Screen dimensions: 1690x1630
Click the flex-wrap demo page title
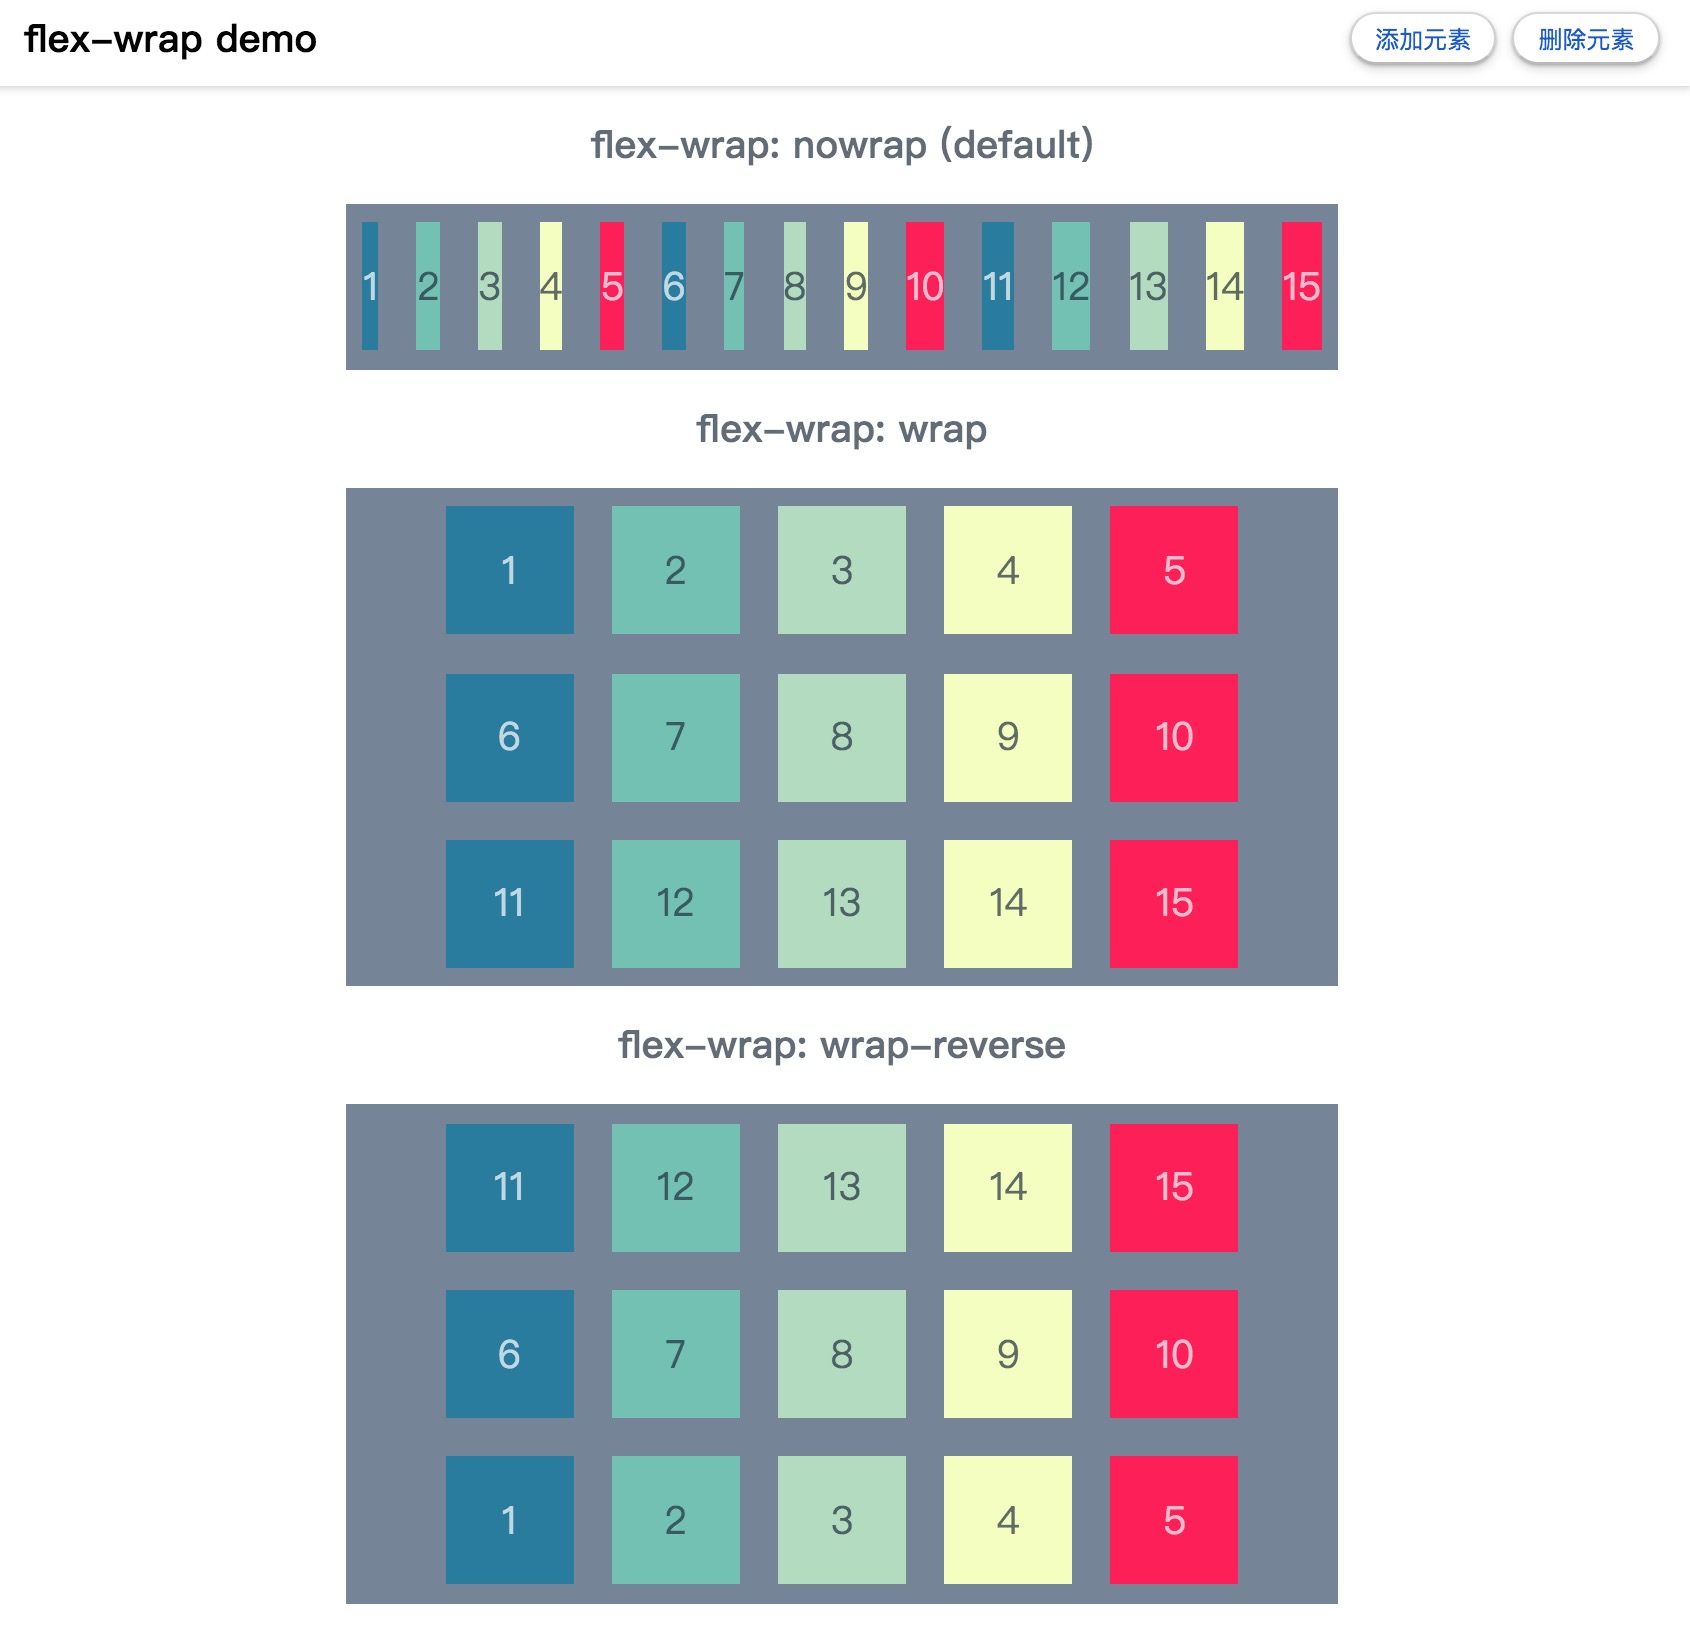(170, 39)
